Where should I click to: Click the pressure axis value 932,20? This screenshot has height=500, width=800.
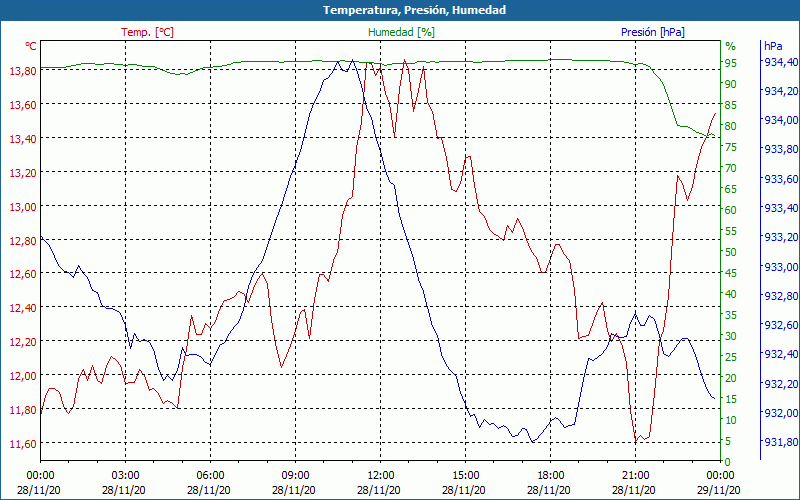780,383
